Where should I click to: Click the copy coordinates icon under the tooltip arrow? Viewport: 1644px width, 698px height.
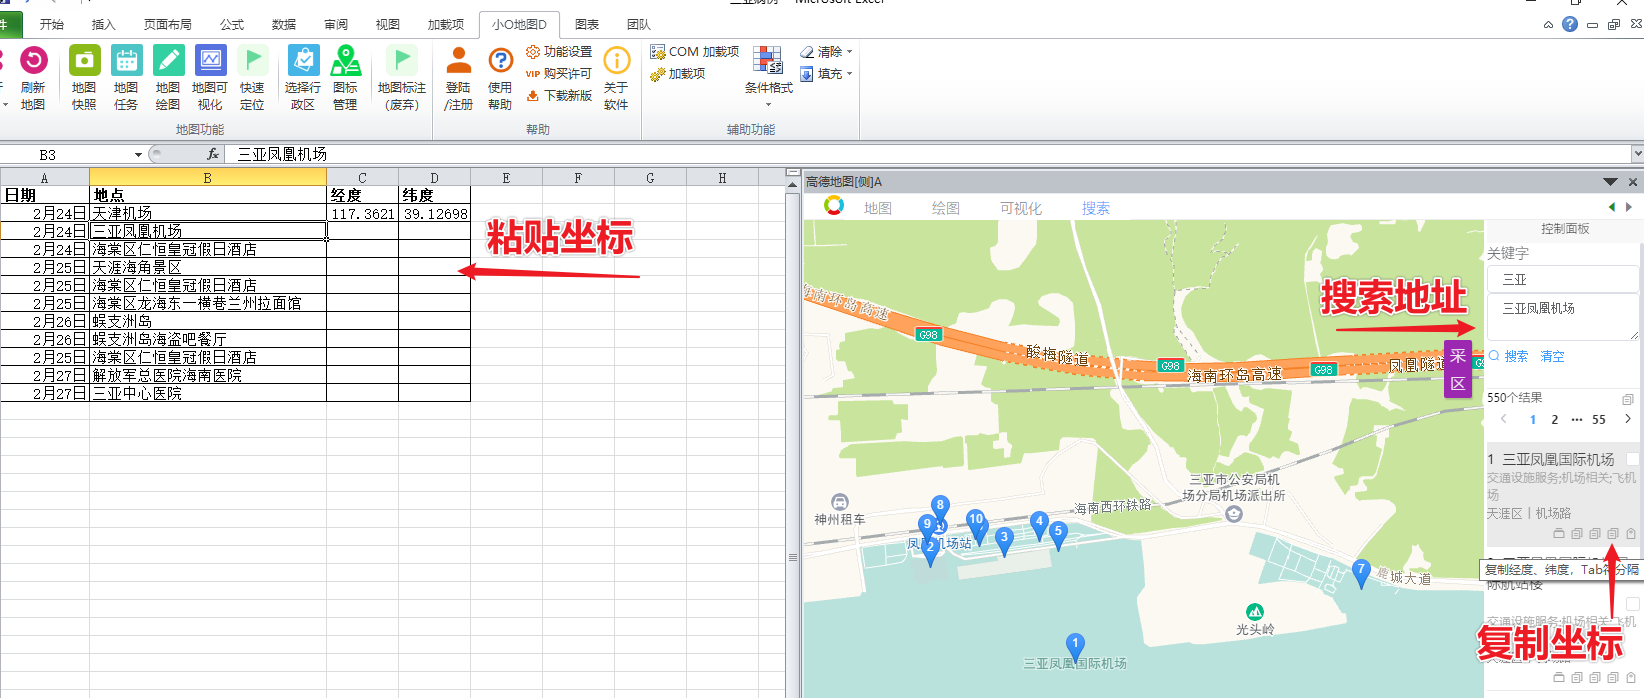pos(1613,534)
